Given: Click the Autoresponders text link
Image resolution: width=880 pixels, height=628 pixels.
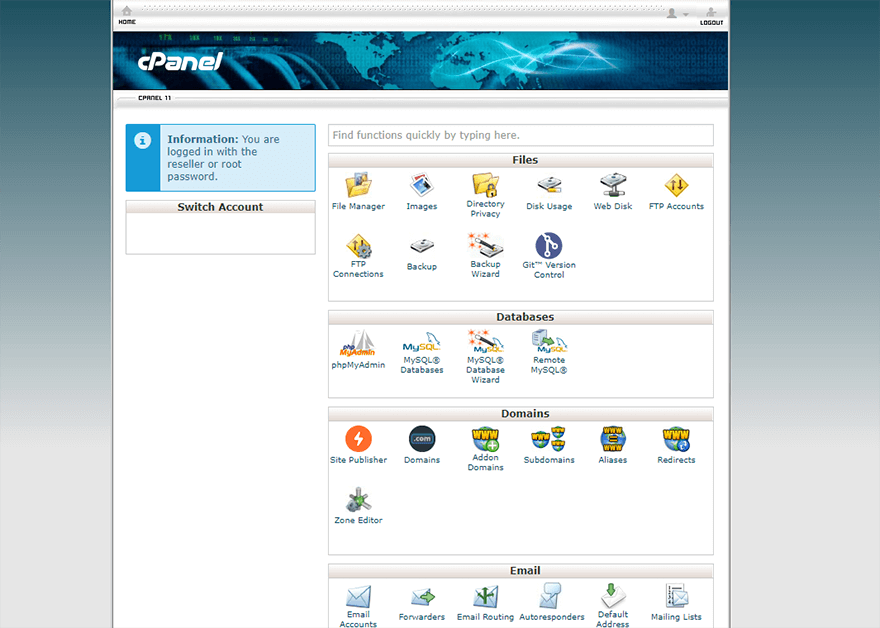Looking at the screenshot, I should tap(551, 617).
